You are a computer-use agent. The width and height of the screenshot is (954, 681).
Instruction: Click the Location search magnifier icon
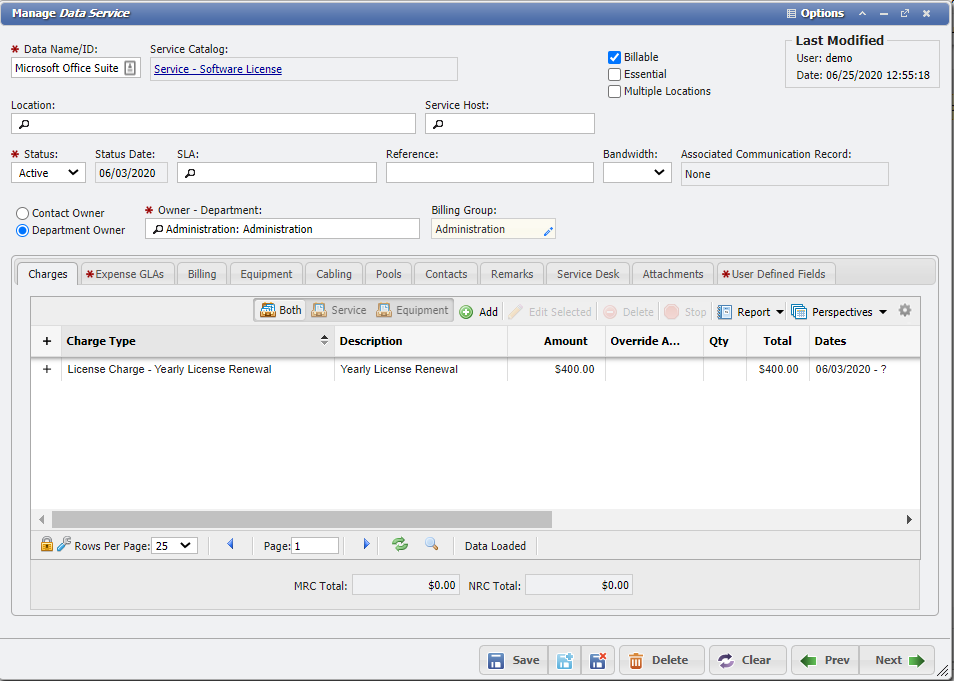tap(22, 123)
